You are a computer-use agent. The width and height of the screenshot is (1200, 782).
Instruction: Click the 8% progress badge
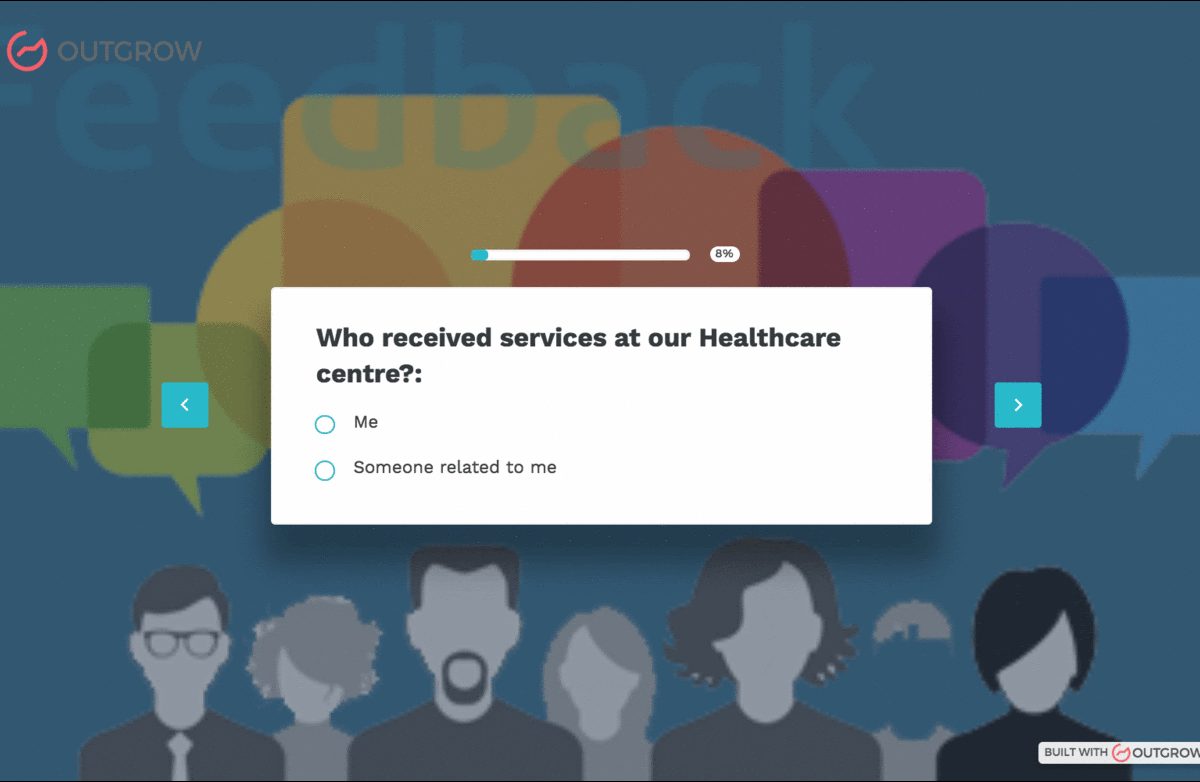coord(725,254)
